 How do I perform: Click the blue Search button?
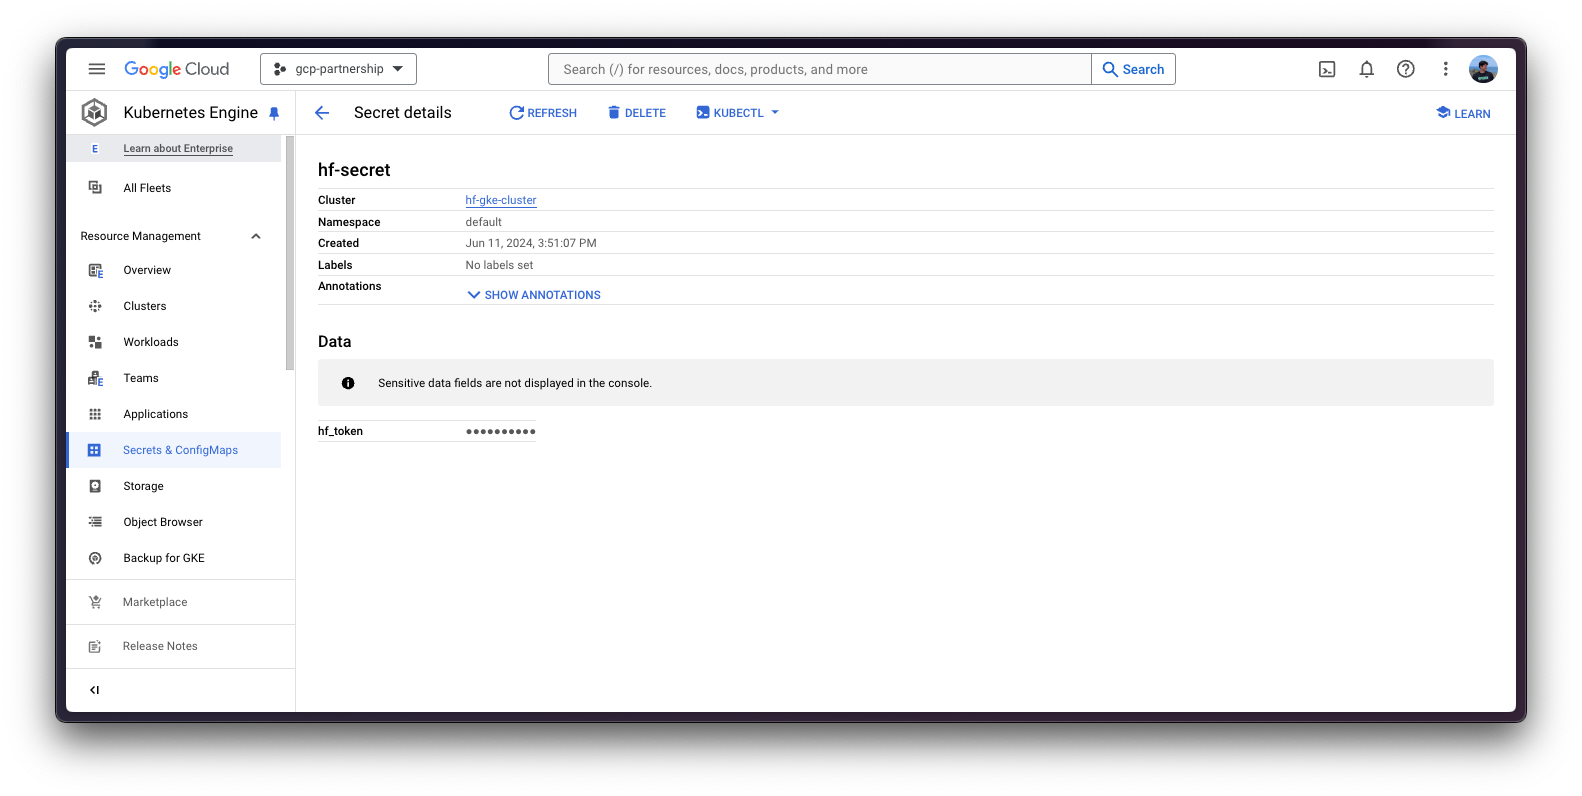(x=1133, y=69)
